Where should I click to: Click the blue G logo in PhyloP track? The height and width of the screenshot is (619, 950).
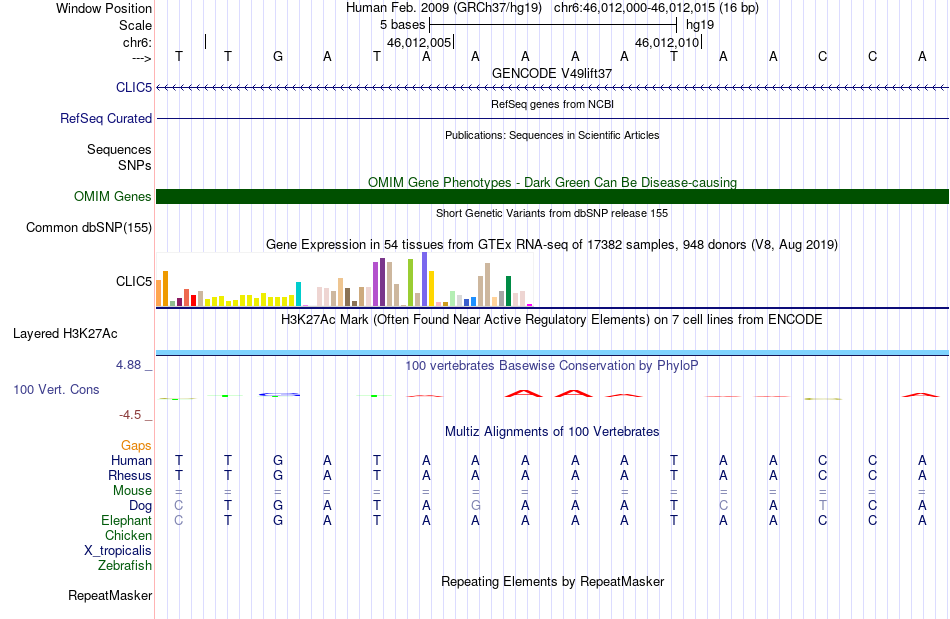tap(279, 394)
